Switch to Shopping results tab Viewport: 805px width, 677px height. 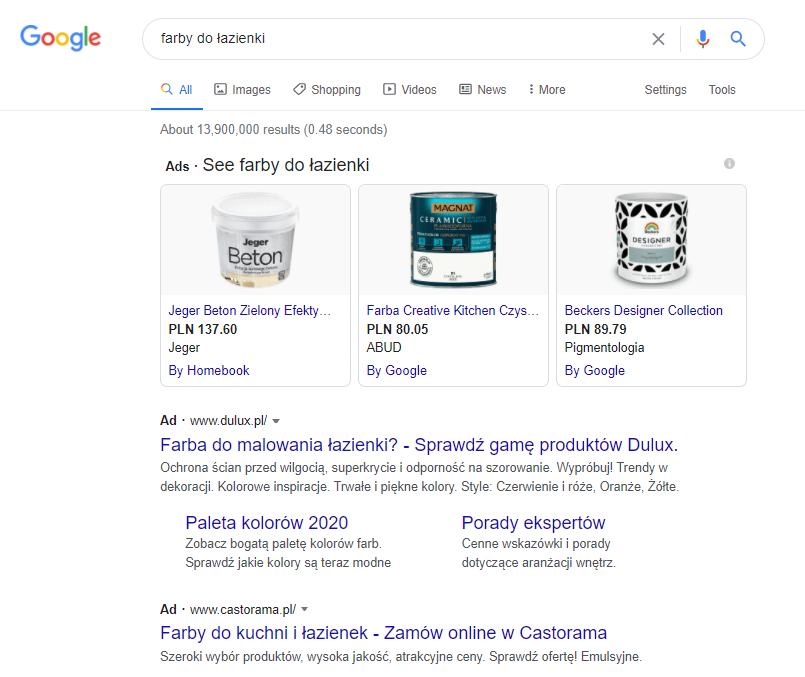click(x=327, y=90)
